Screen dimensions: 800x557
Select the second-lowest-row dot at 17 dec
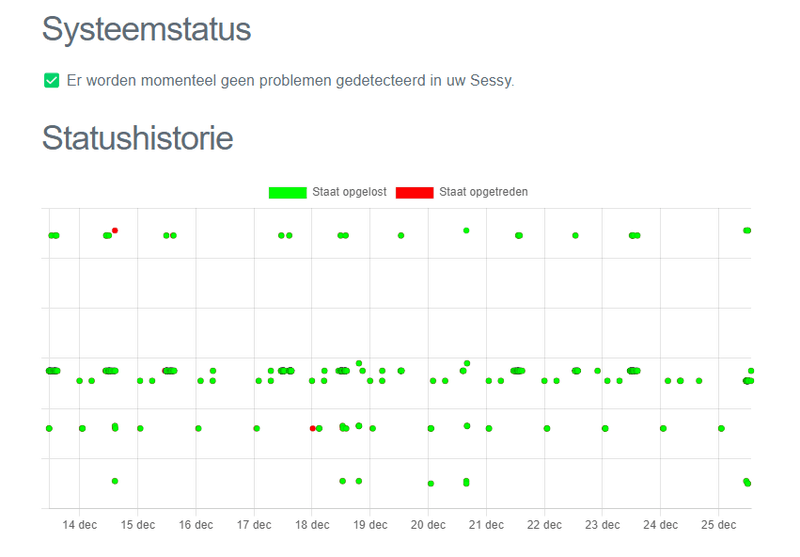257,428
